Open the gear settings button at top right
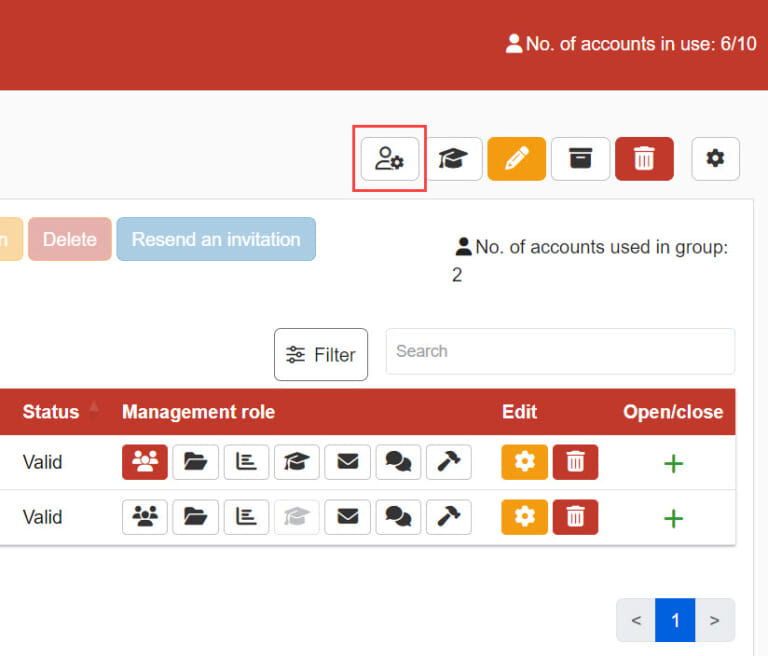 [x=715, y=159]
